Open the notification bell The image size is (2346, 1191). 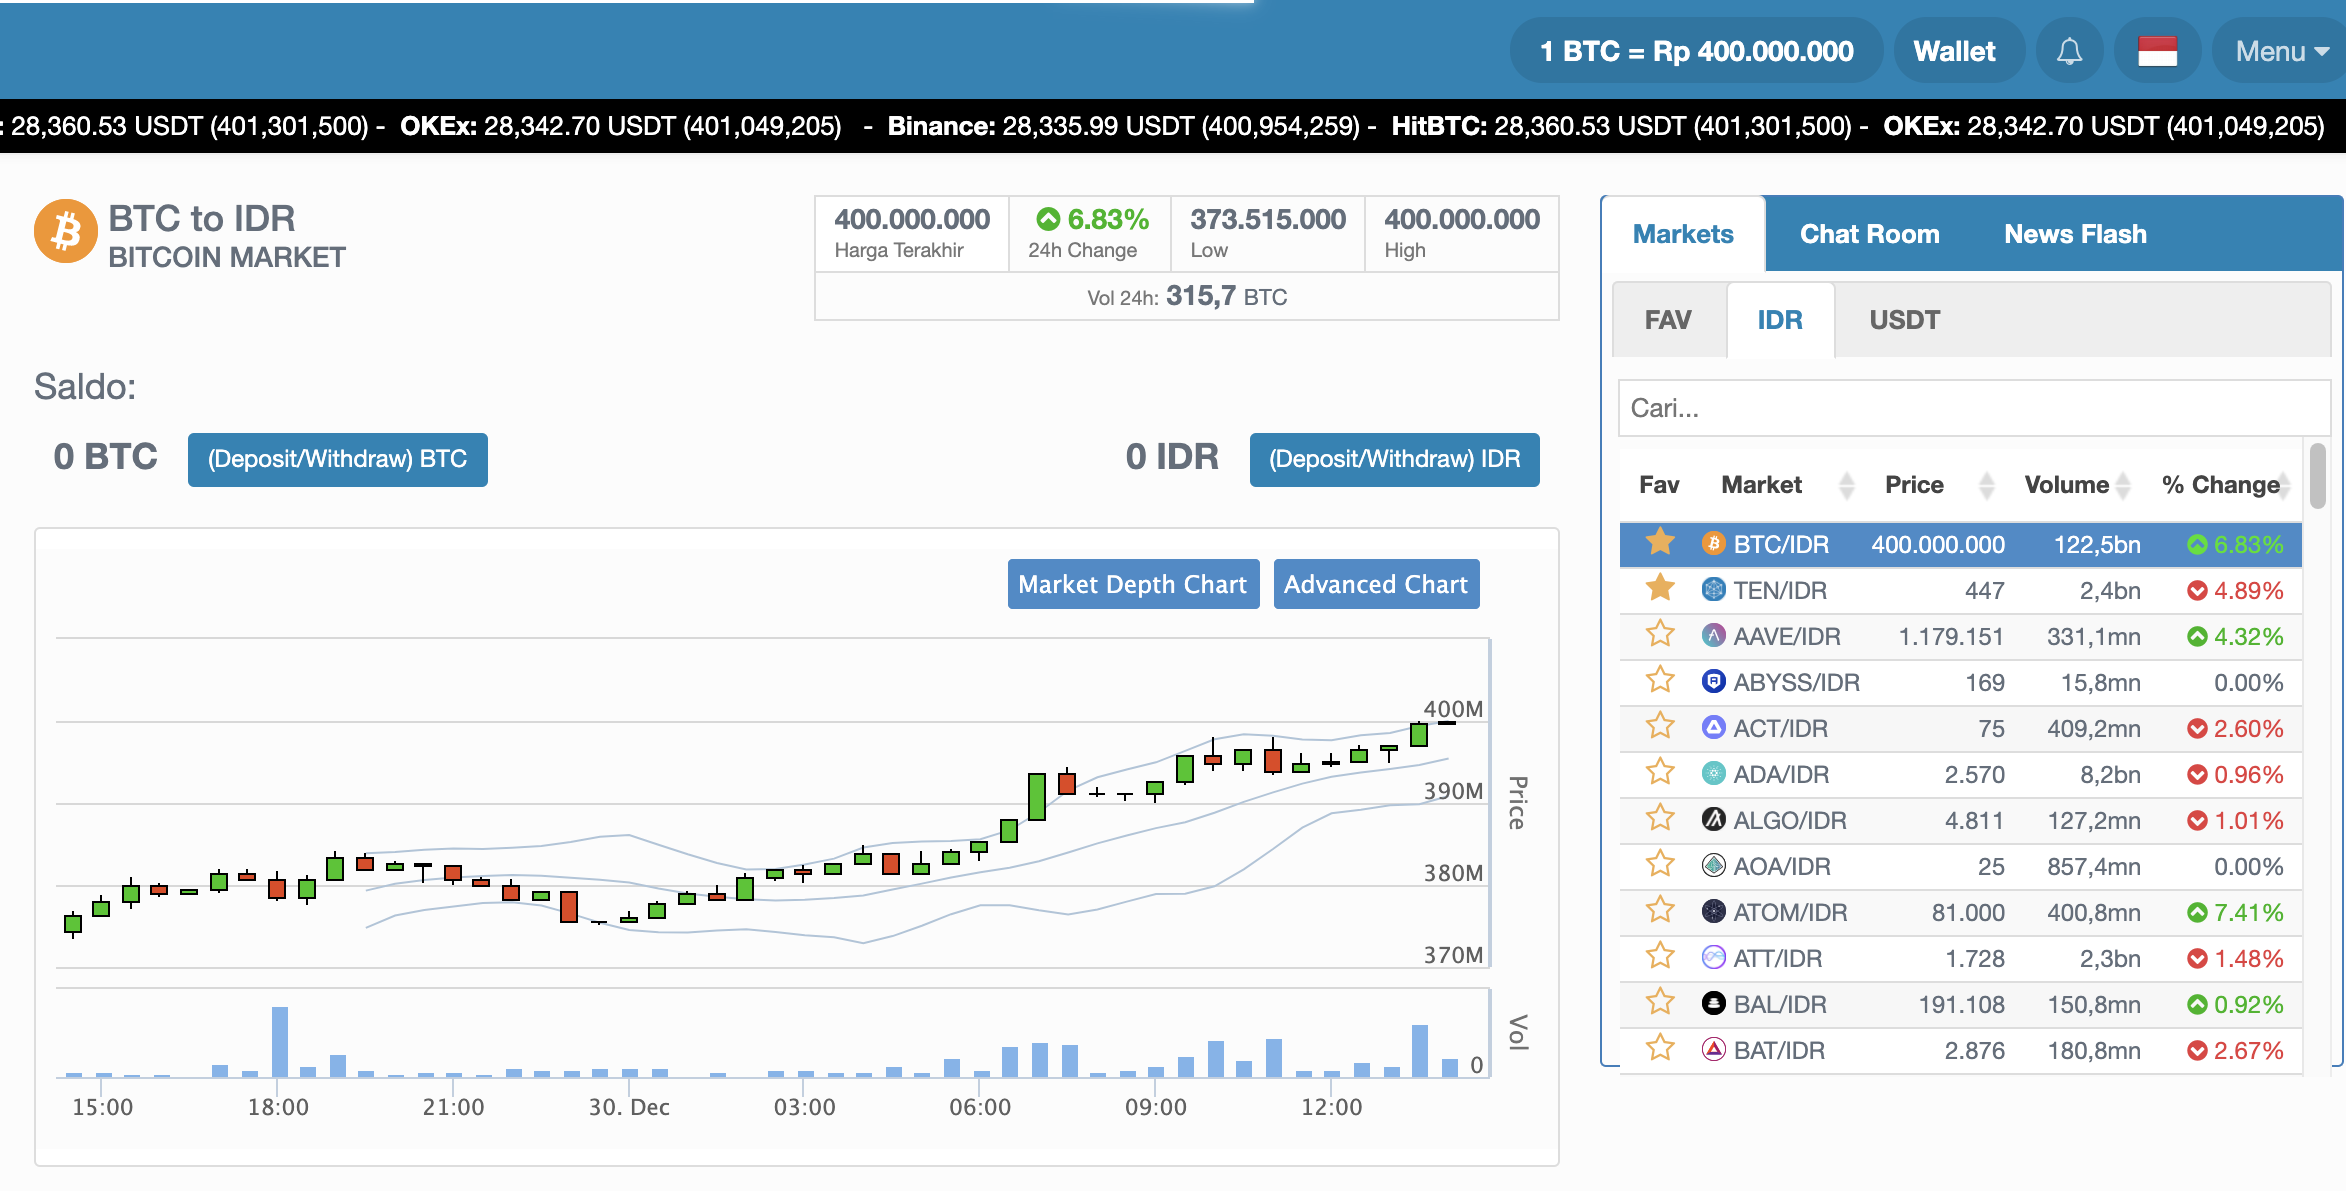click(x=2069, y=51)
